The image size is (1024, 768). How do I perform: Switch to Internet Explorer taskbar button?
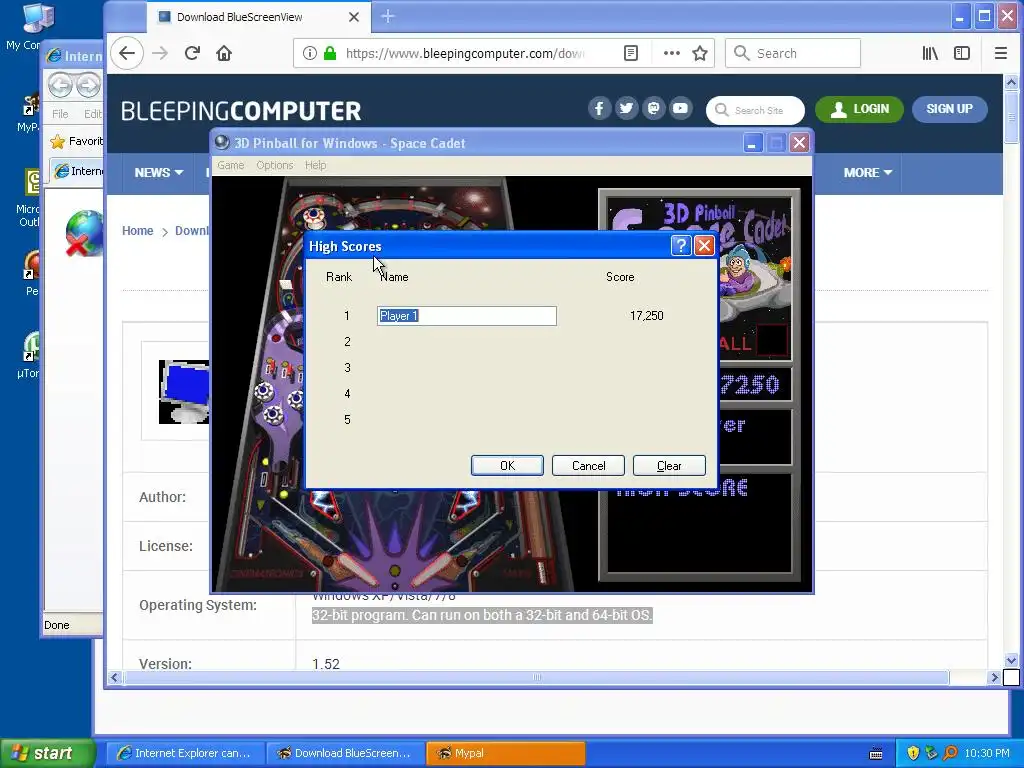tap(185, 753)
